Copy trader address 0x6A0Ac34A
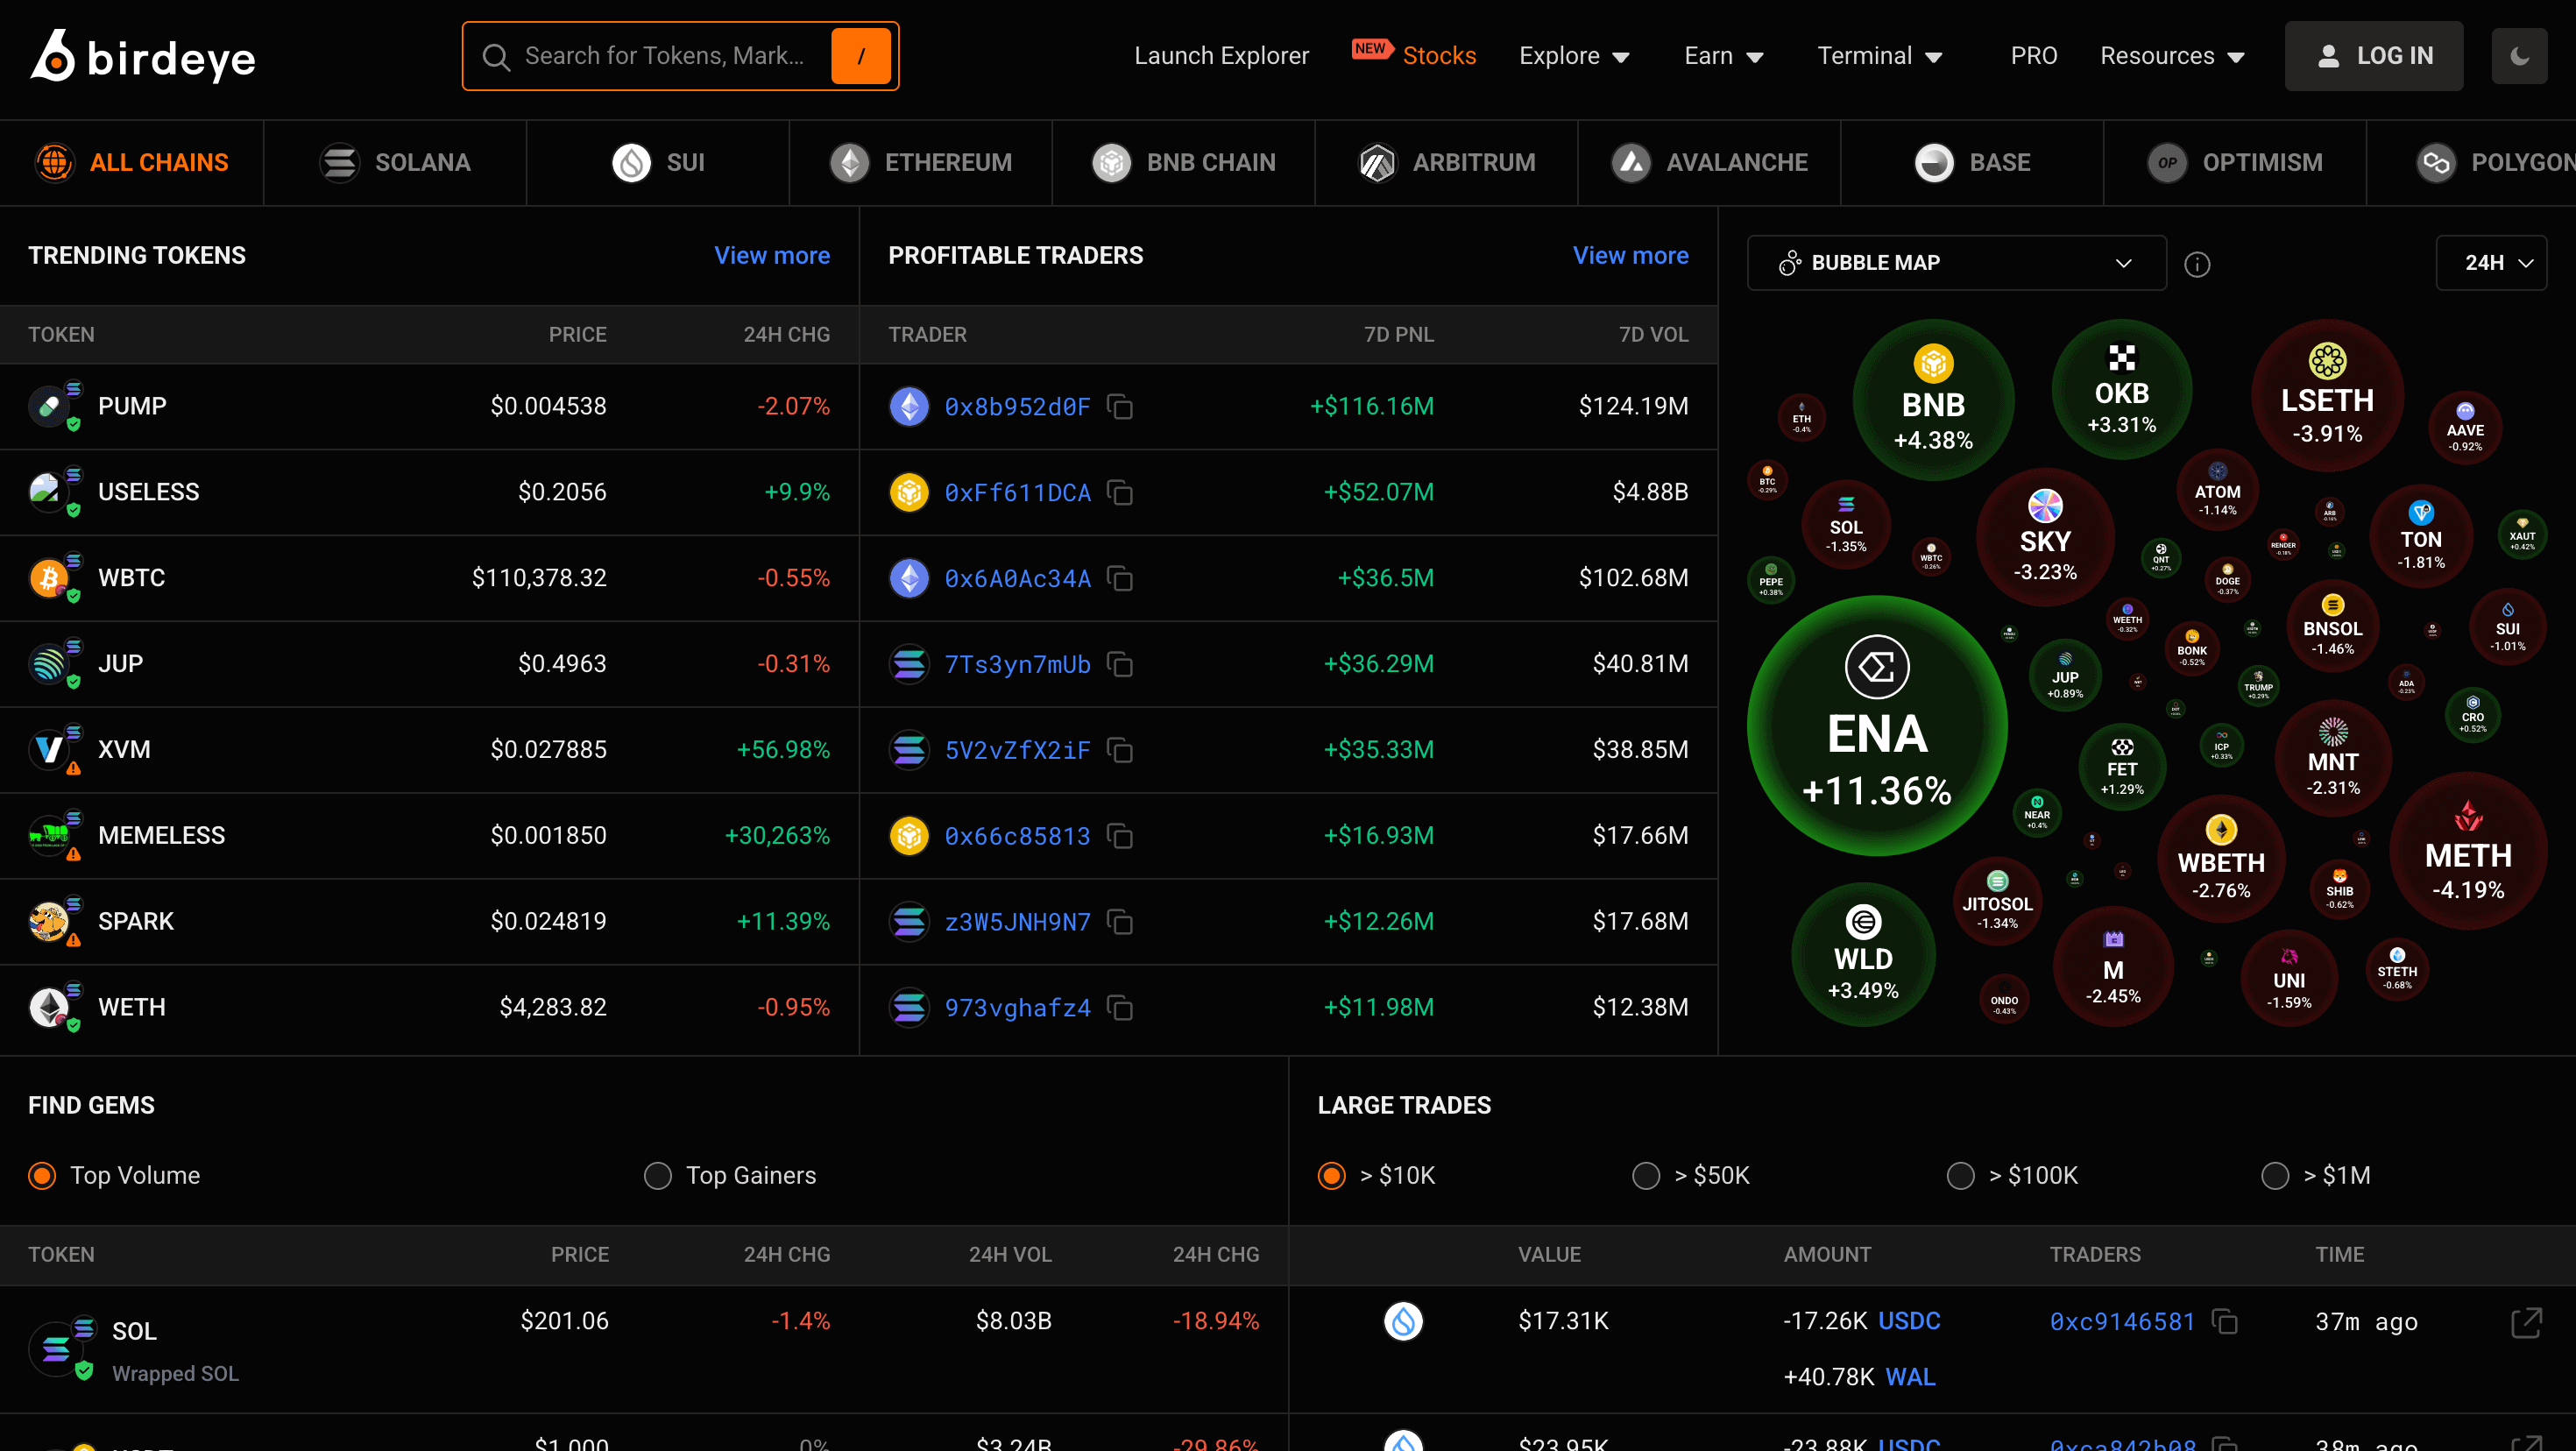The height and width of the screenshot is (1451, 2576). 1120,578
